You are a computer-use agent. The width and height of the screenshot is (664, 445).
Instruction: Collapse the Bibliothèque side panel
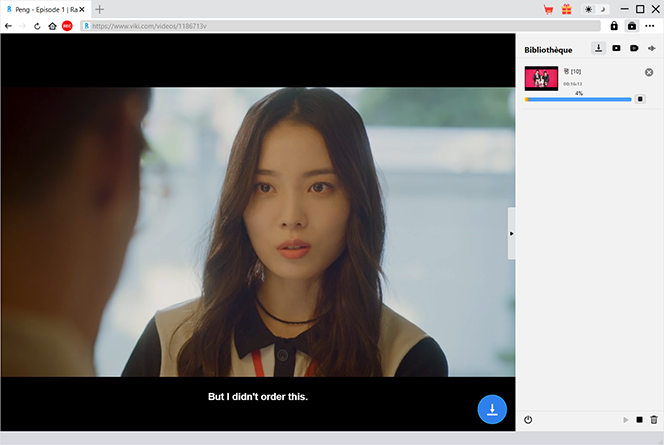[x=512, y=233]
